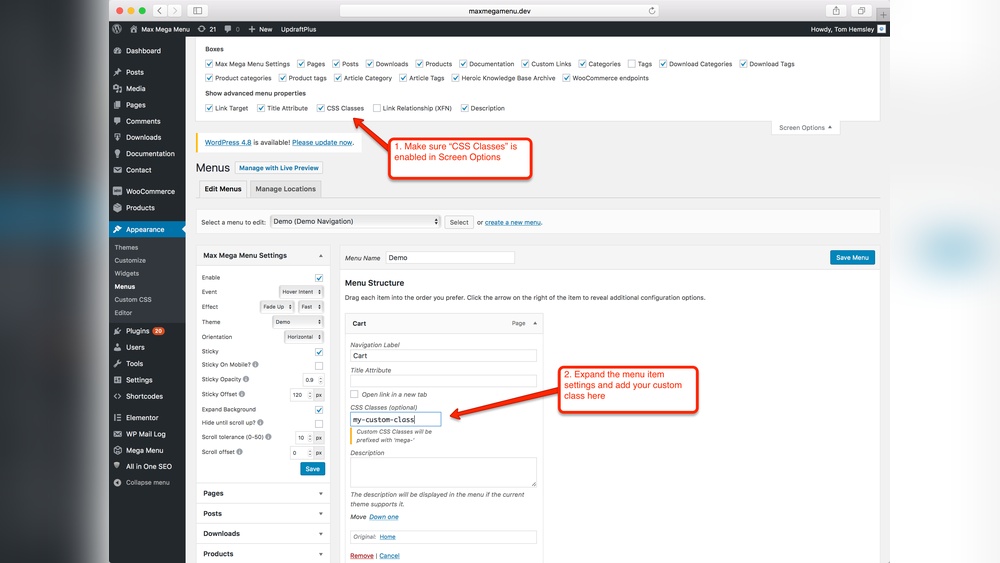Image resolution: width=1000 pixels, height=563 pixels.
Task: Open Pages via its sidebar icon
Action: 117,105
